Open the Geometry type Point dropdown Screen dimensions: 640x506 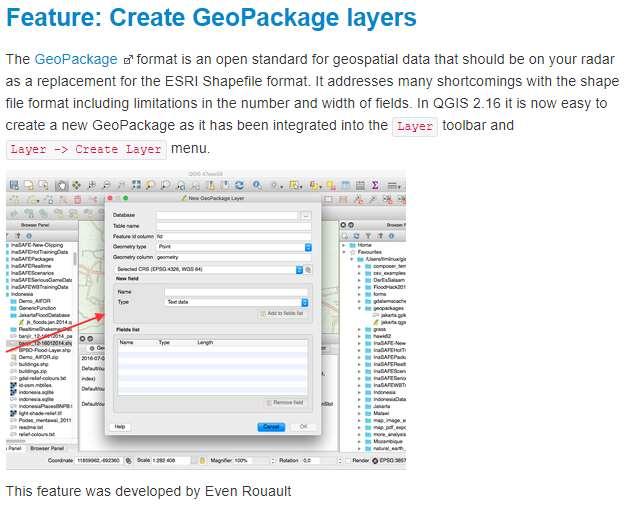coord(234,247)
